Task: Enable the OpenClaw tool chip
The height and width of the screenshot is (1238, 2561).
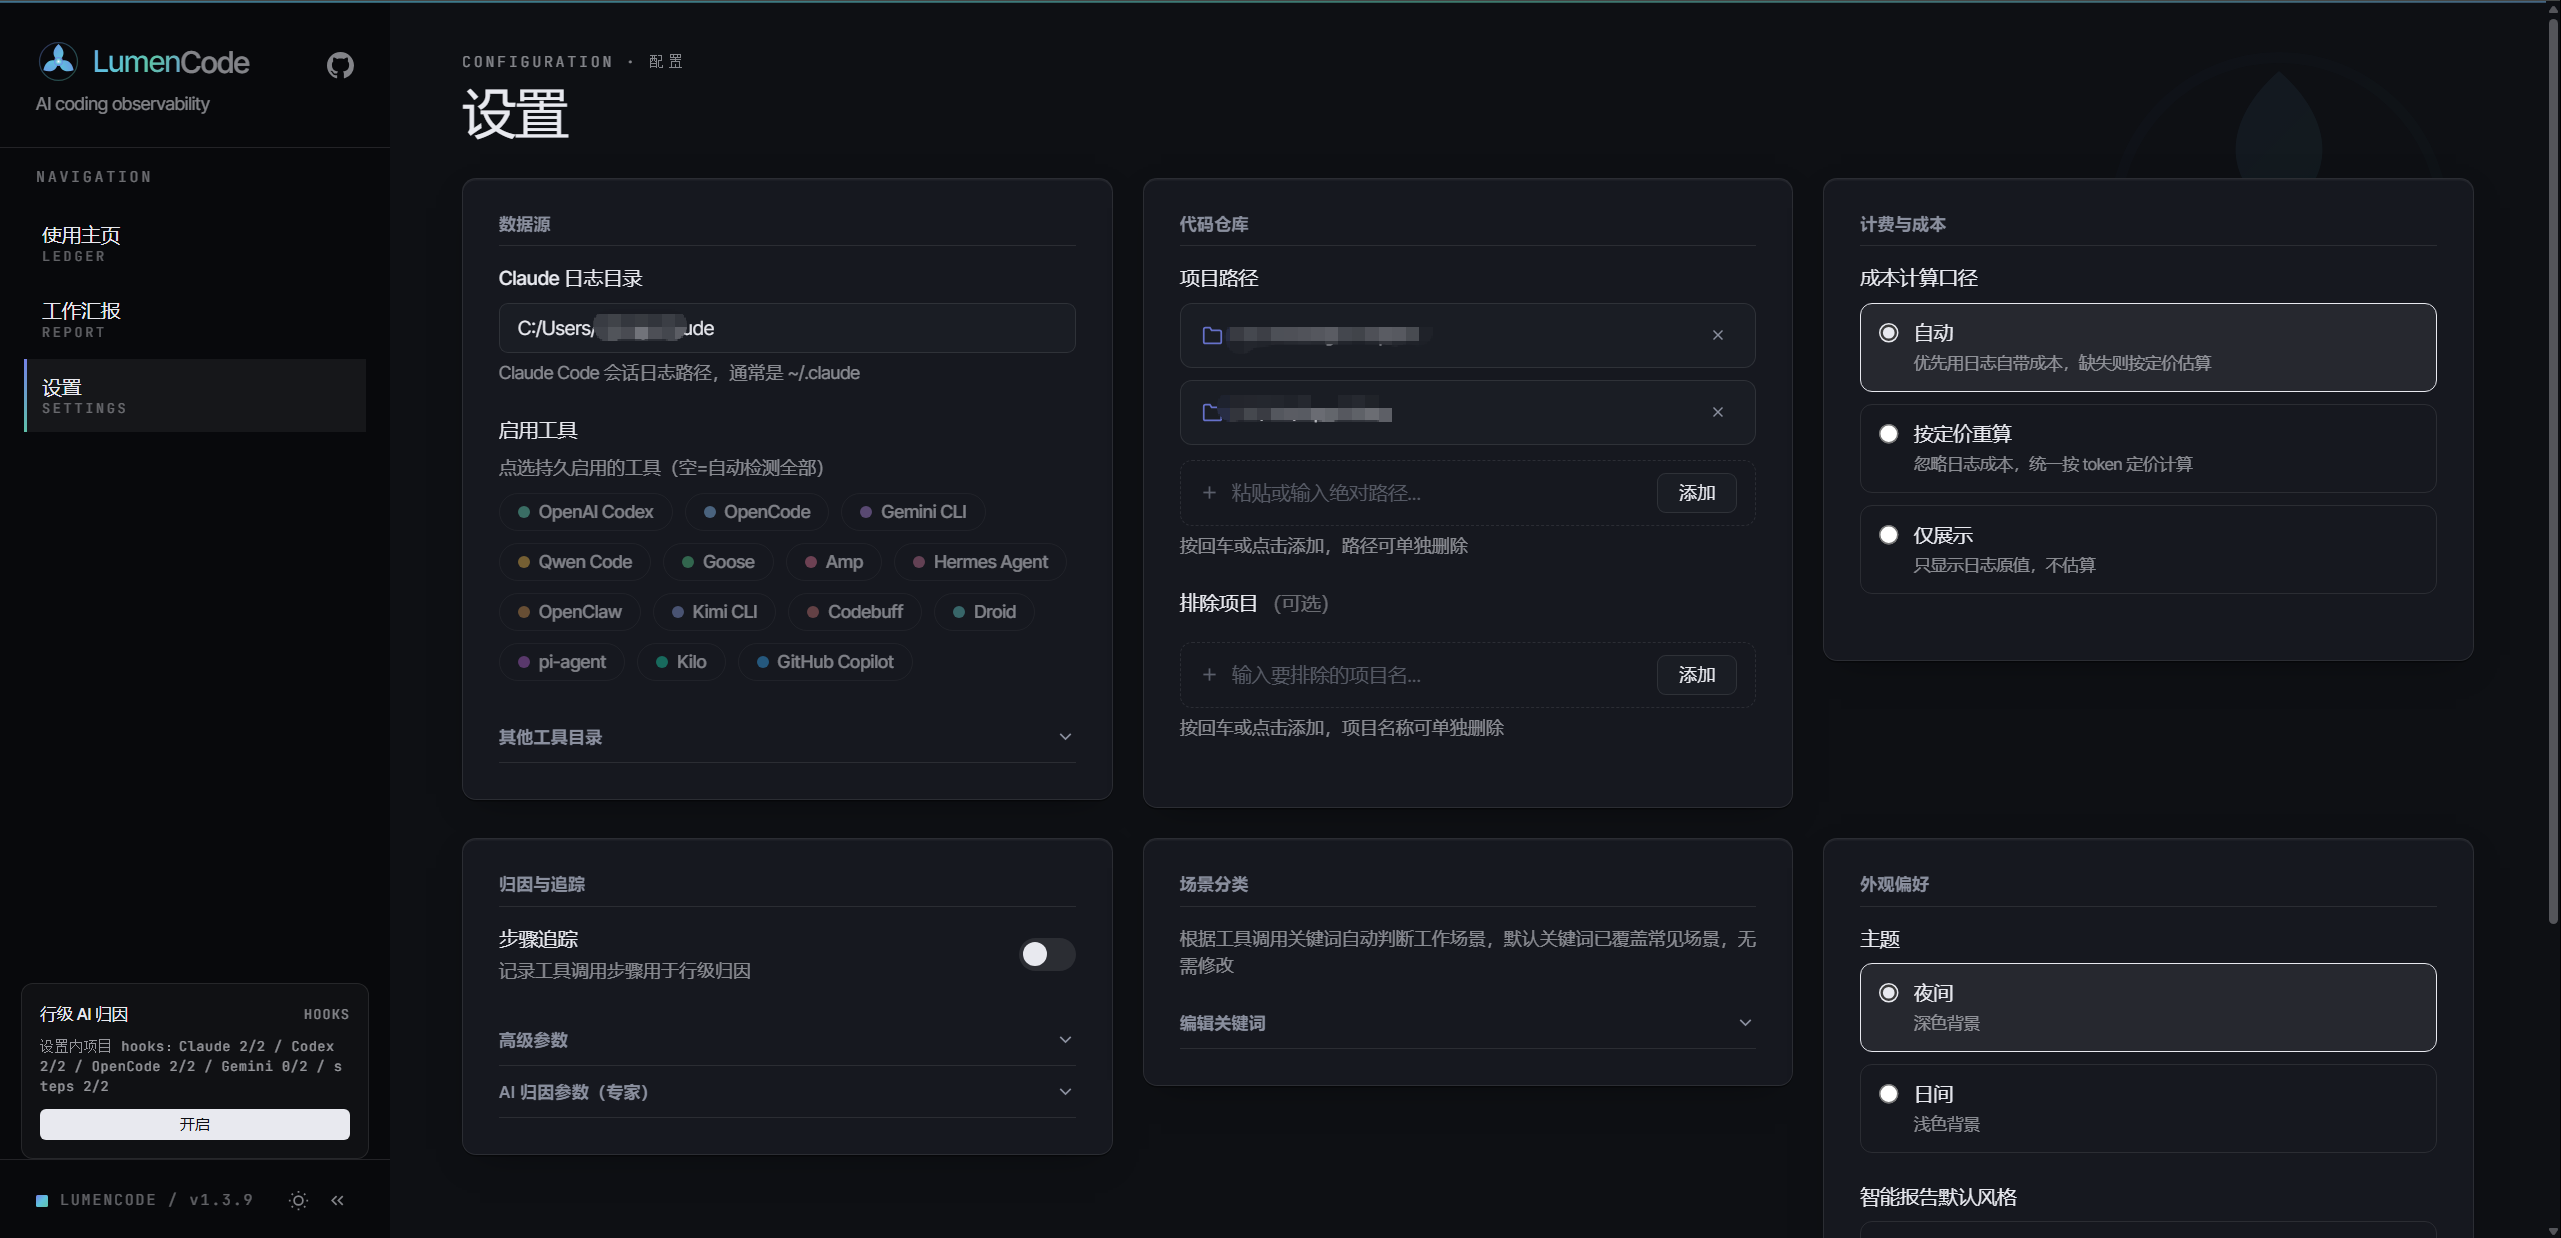Action: click(x=570, y=612)
